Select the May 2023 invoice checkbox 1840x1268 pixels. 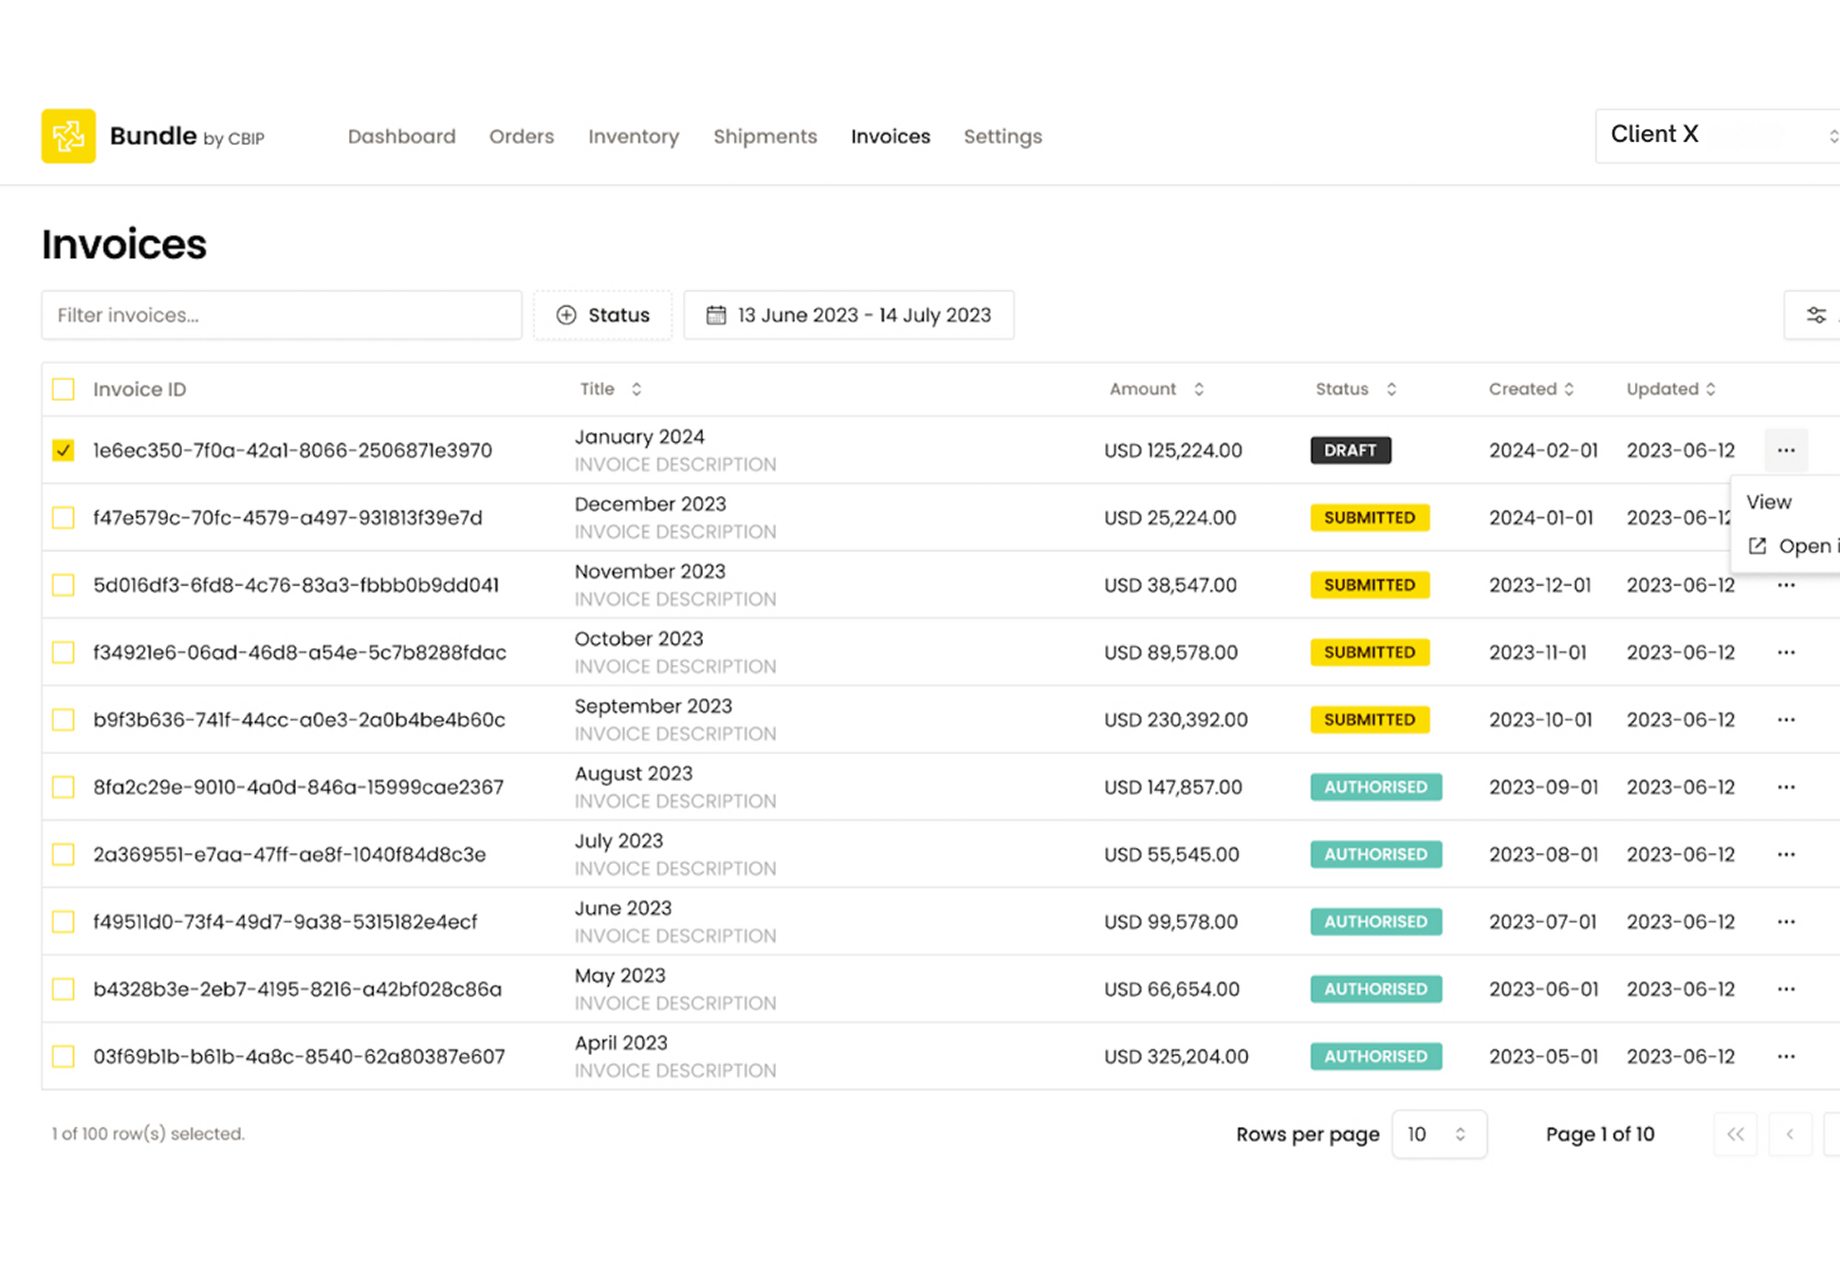pos(63,989)
